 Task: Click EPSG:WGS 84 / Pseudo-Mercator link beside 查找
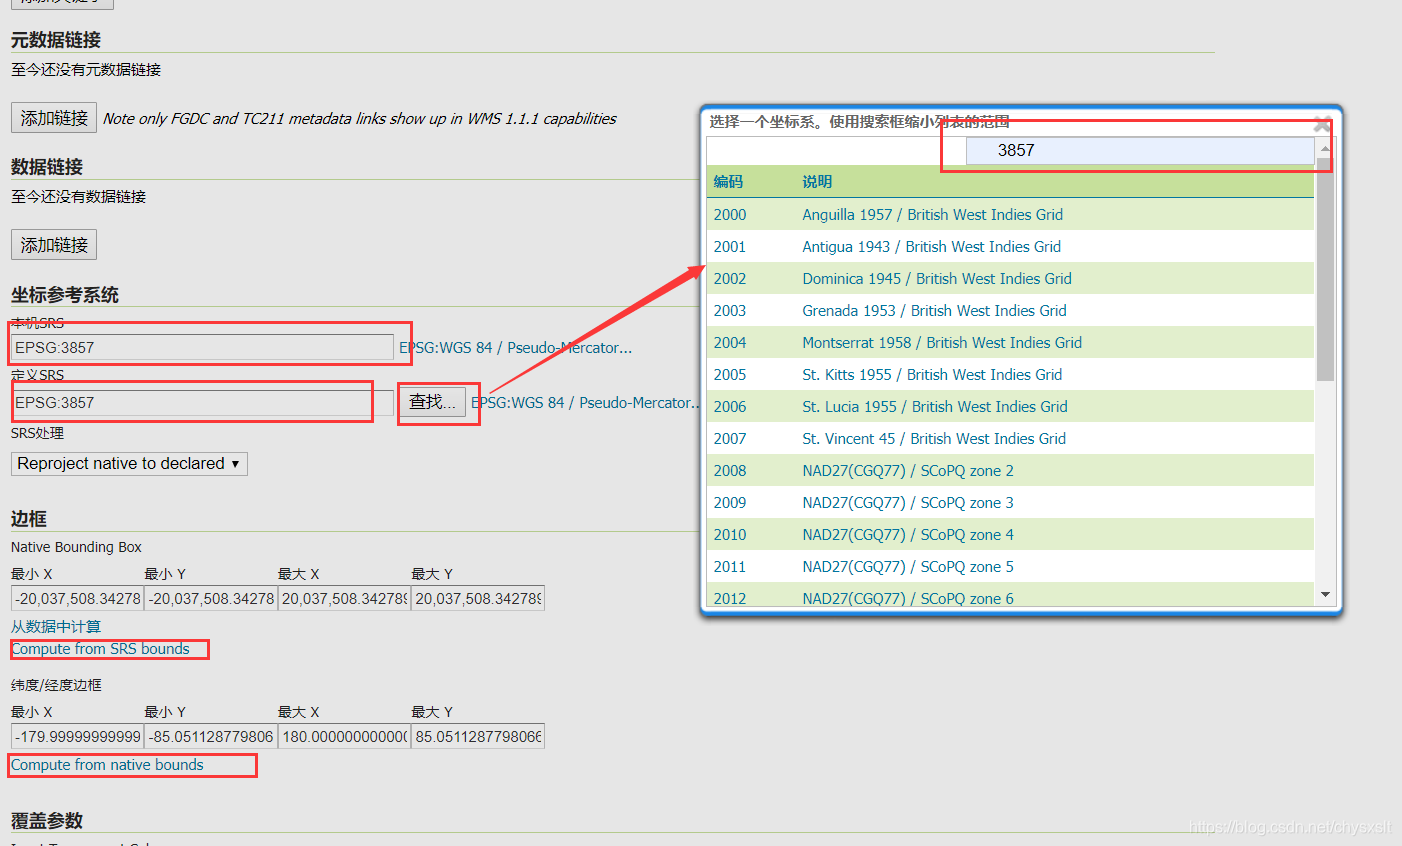coord(586,402)
